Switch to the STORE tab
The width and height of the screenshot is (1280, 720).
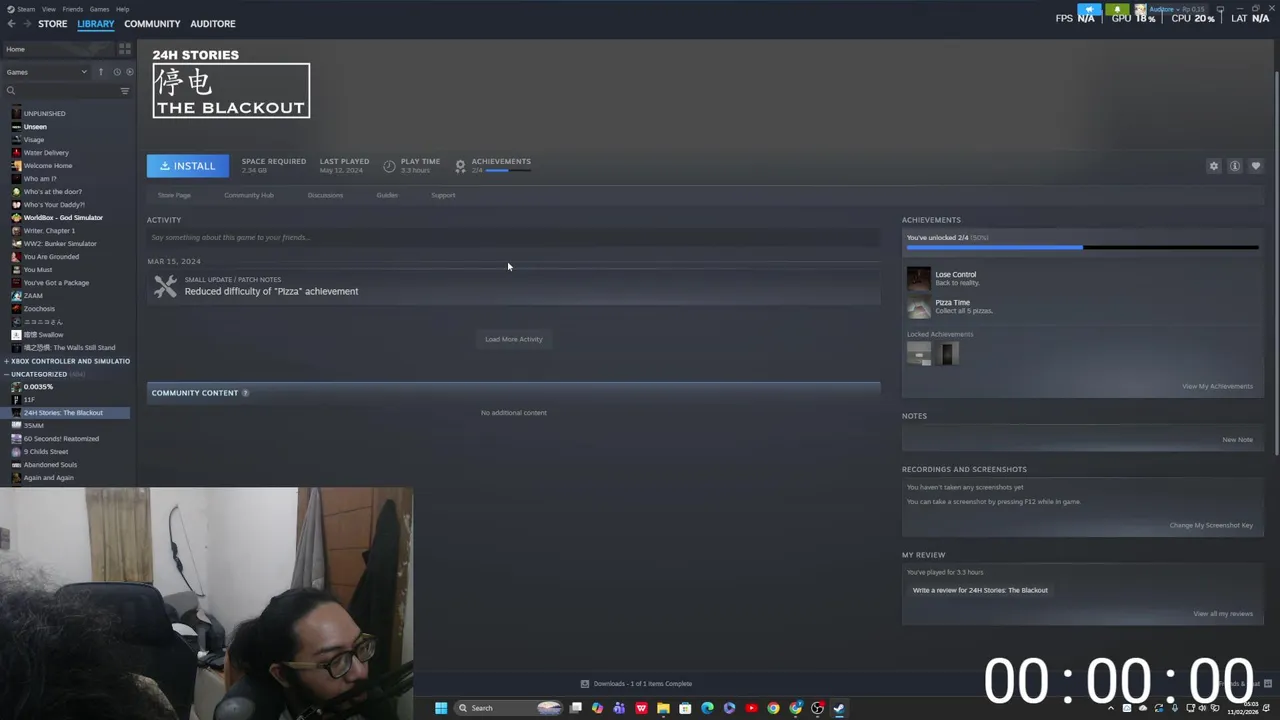click(52, 24)
